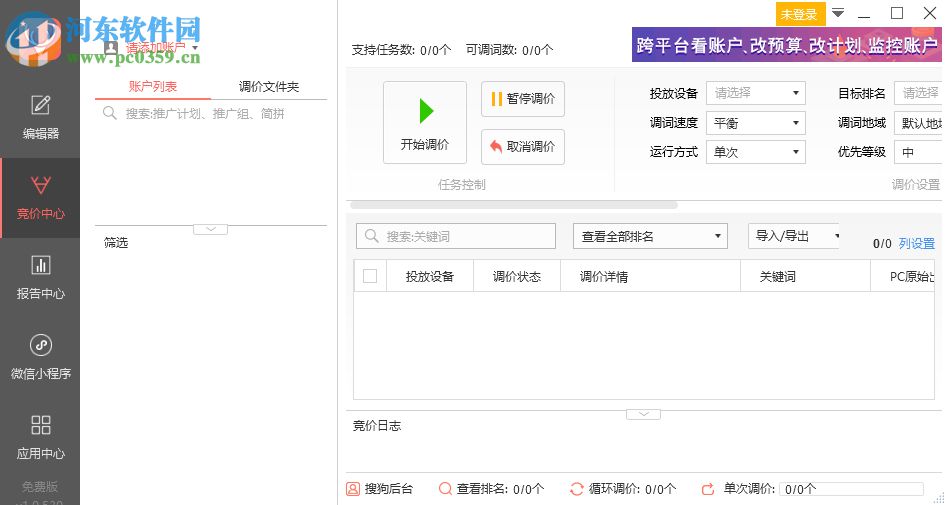The width and height of the screenshot is (946, 505).
Task: Click the 暂停调价 pause button
Action: click(522, 99)
